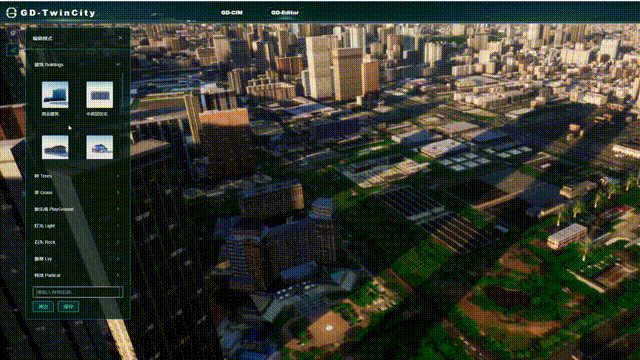Switch to the GD-Editor tab
The width and height of the screenshot is (640, 360).
pos(285,13)
